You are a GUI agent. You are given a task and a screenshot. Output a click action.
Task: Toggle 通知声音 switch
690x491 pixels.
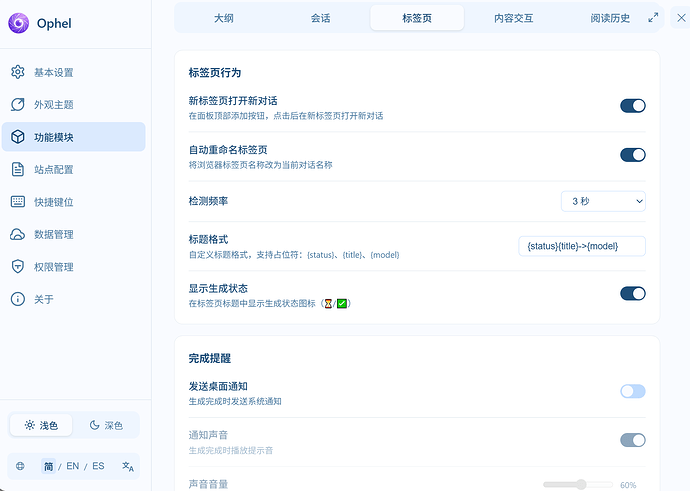coord(633,440)
